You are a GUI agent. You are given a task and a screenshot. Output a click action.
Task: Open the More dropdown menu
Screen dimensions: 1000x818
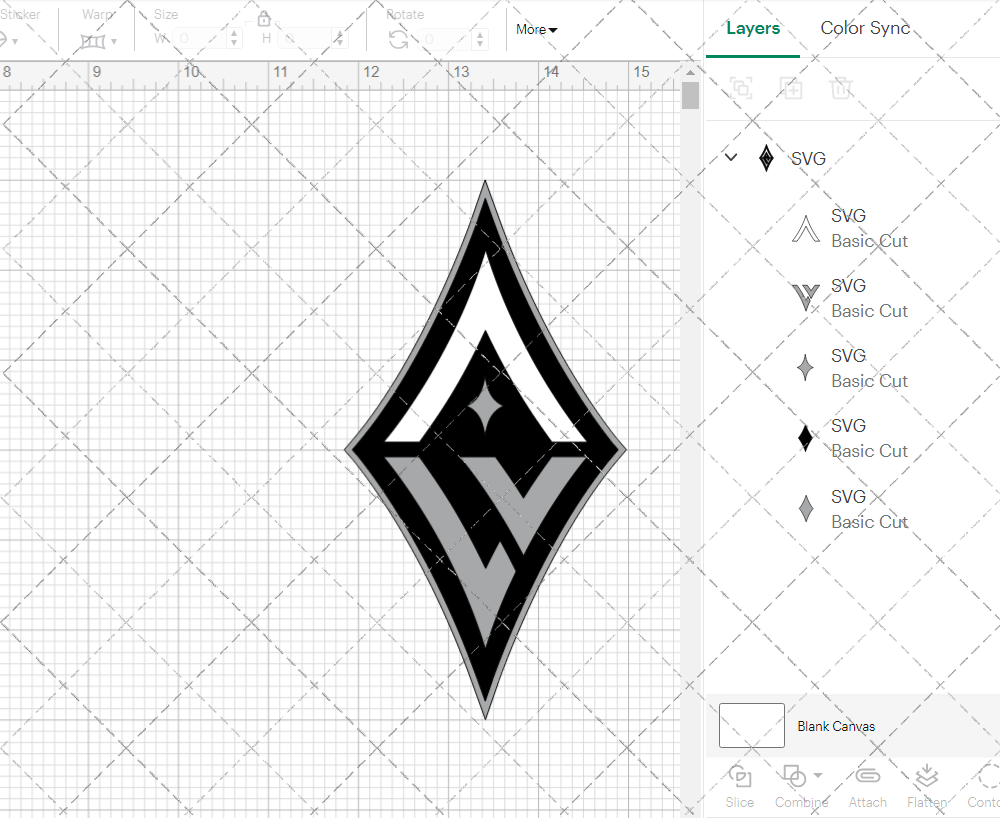click(x=536, y=29)
